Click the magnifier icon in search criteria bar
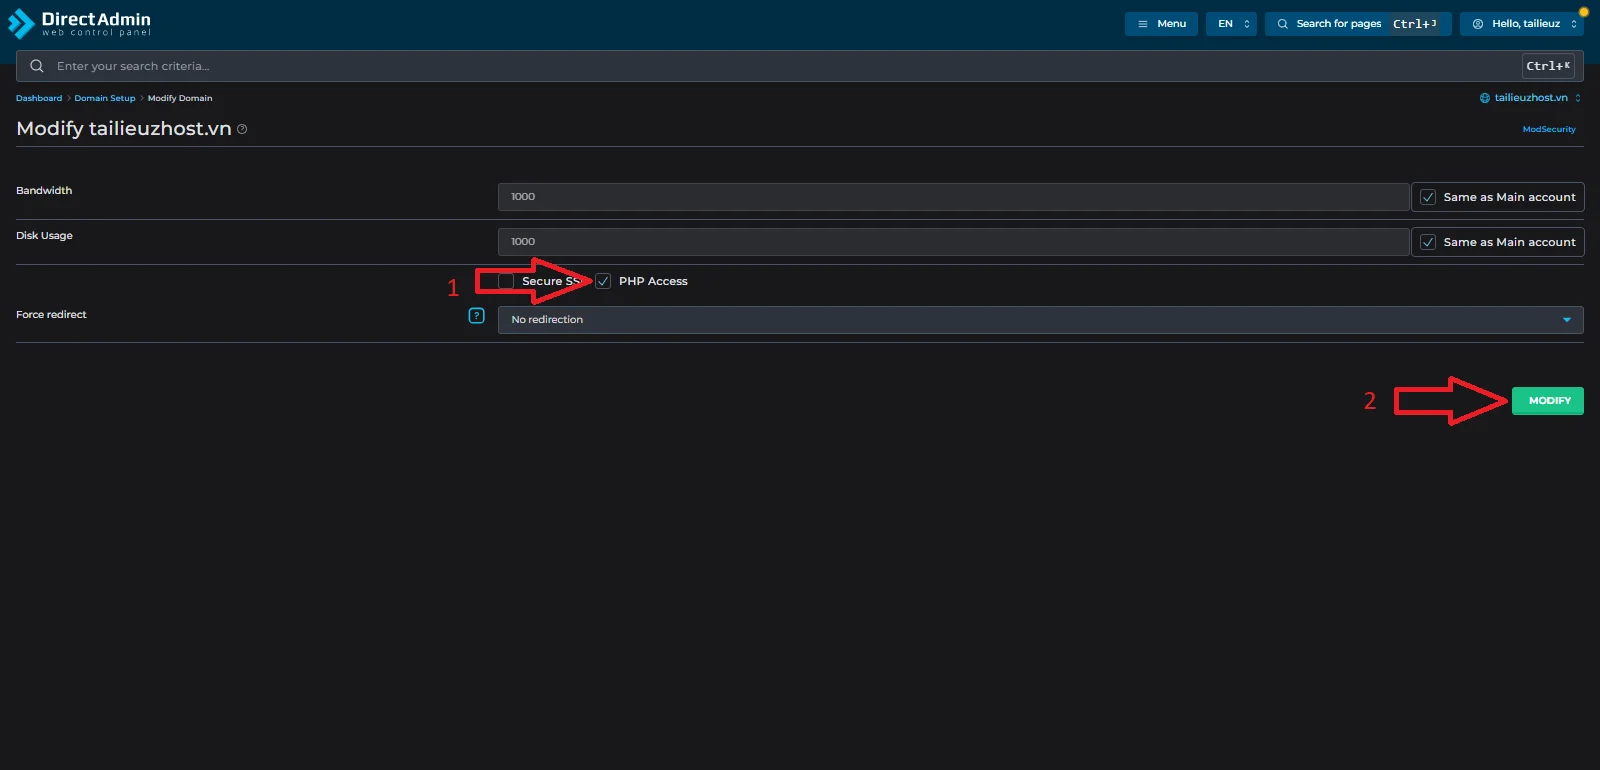The height and width of the screenshot is (770, 1600). (37, 66)
